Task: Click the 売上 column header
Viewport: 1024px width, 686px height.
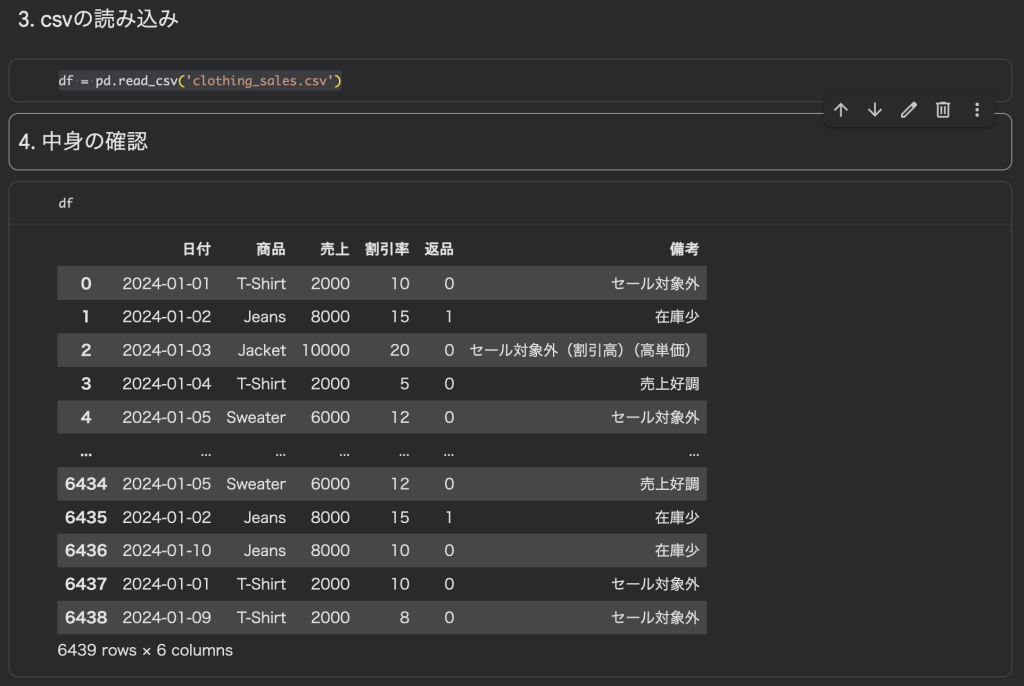Action: (334, 249)
